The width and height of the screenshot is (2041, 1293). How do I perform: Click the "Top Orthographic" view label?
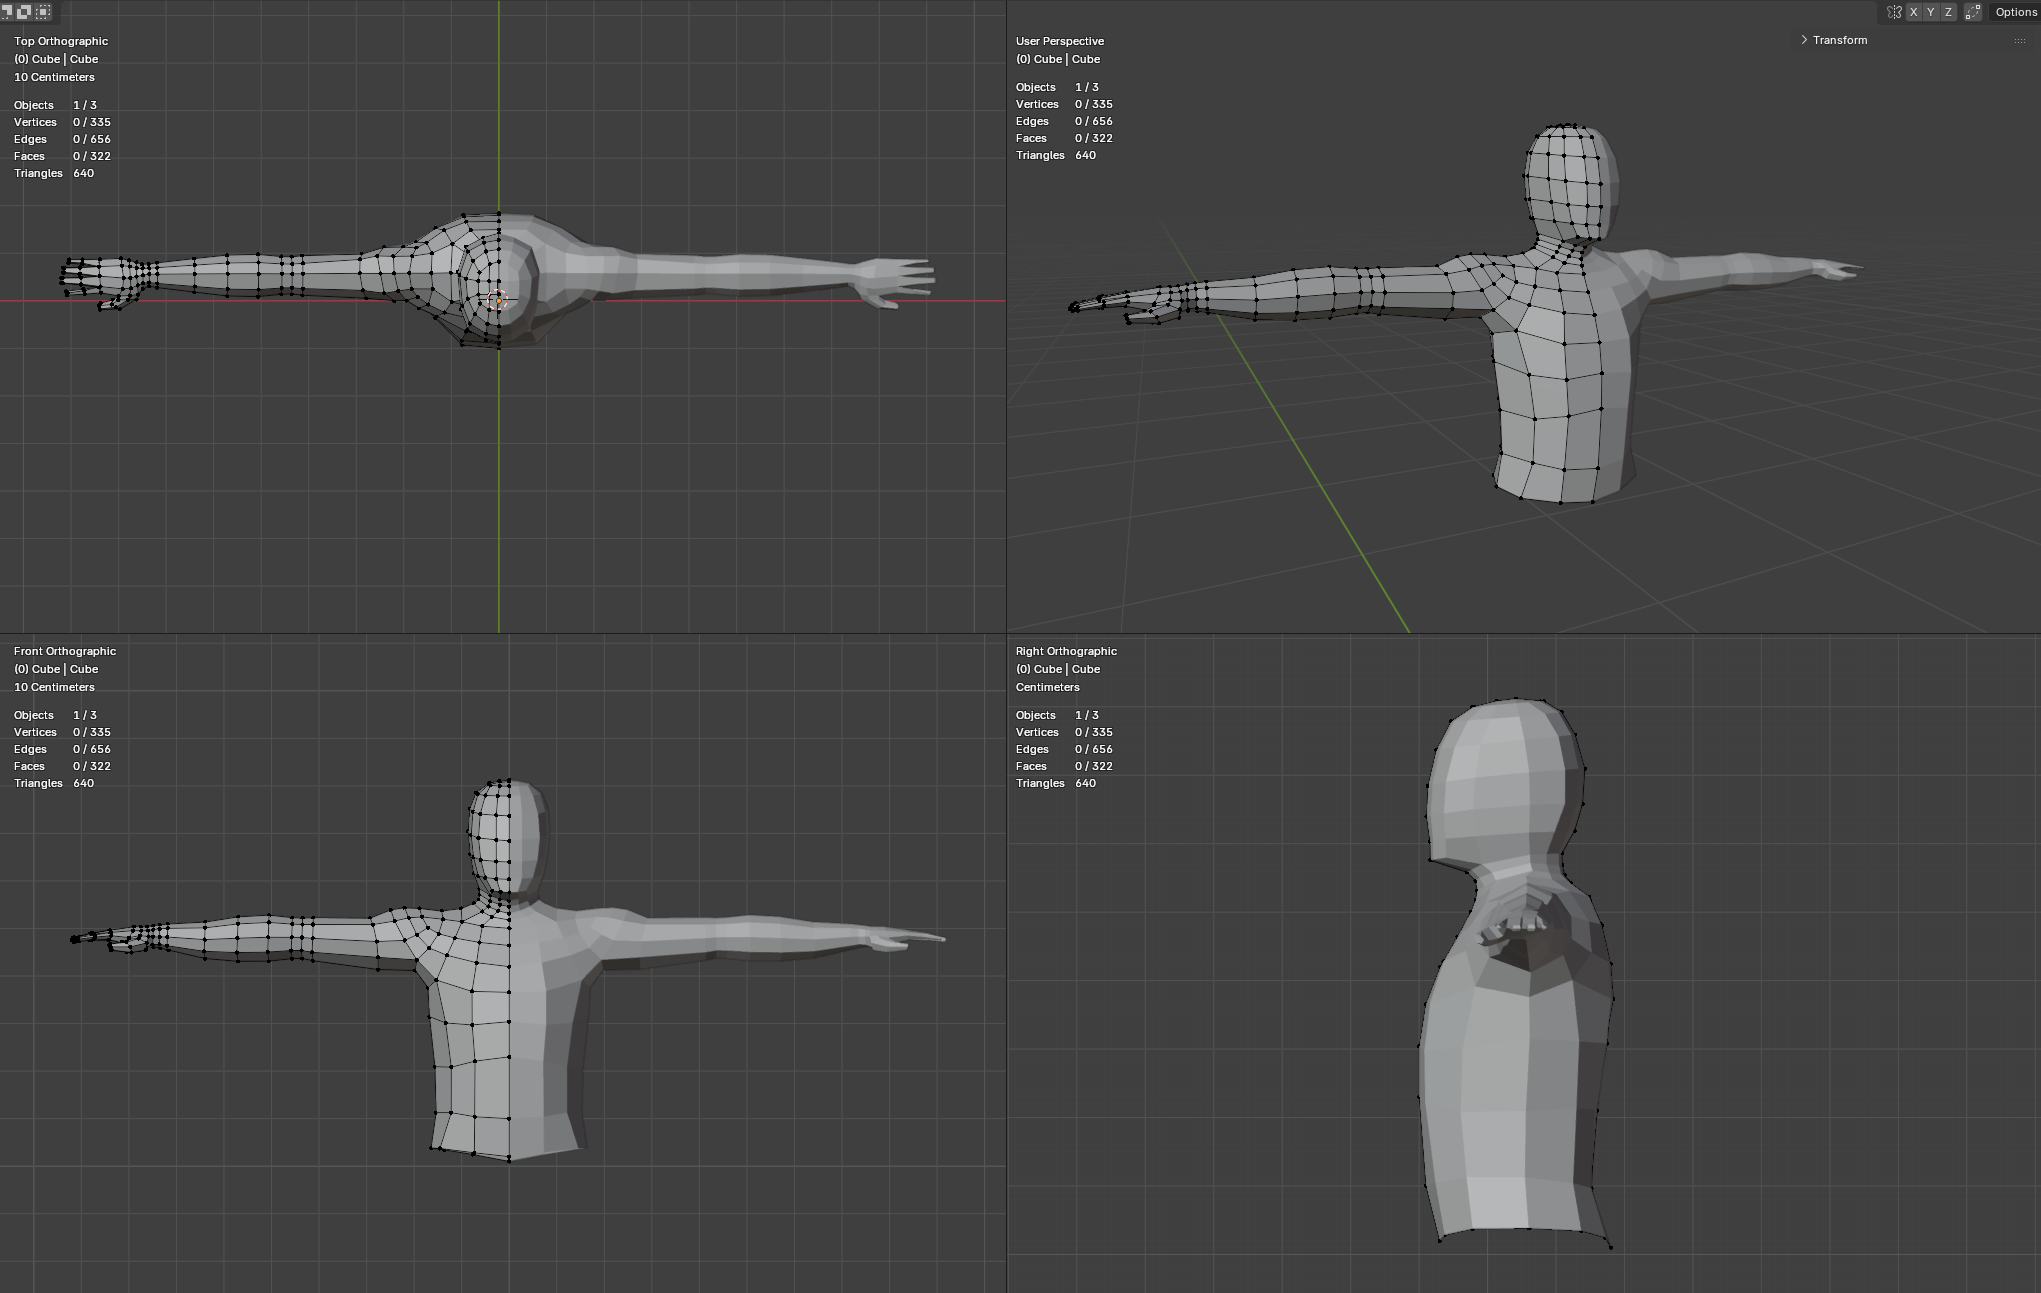(x=61, y=41)
